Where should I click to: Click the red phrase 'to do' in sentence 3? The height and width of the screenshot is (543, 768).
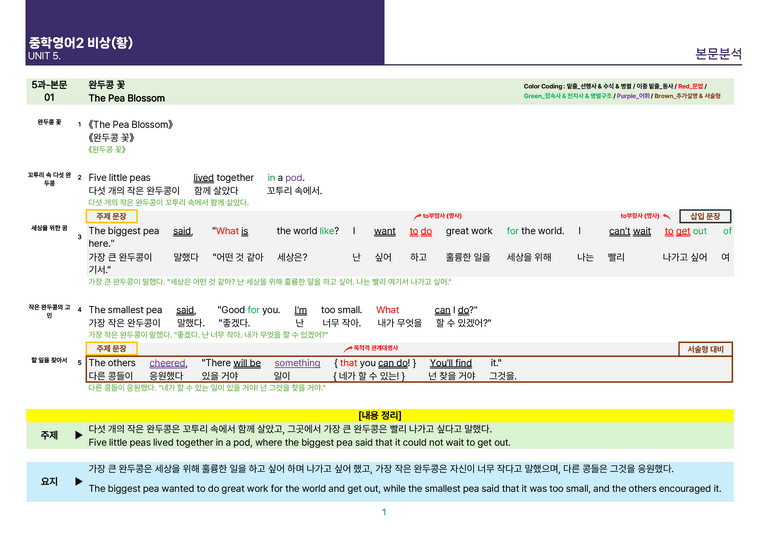point(421,231)
